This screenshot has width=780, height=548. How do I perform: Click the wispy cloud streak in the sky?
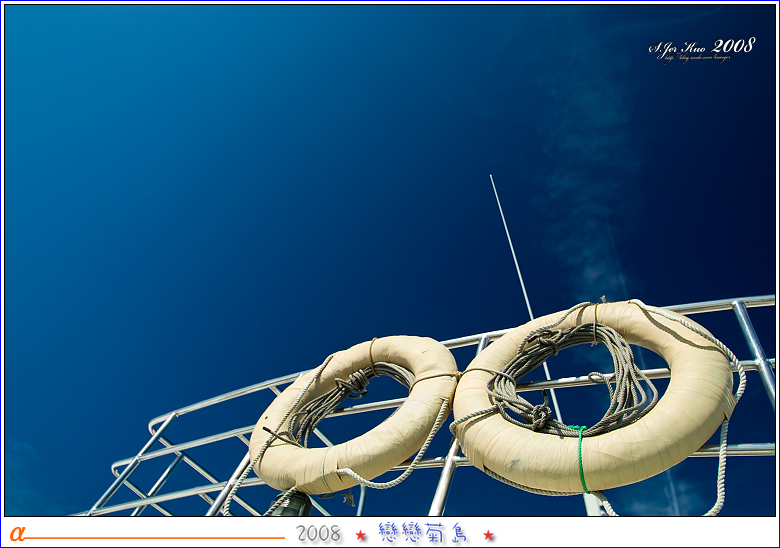(590, 200)
